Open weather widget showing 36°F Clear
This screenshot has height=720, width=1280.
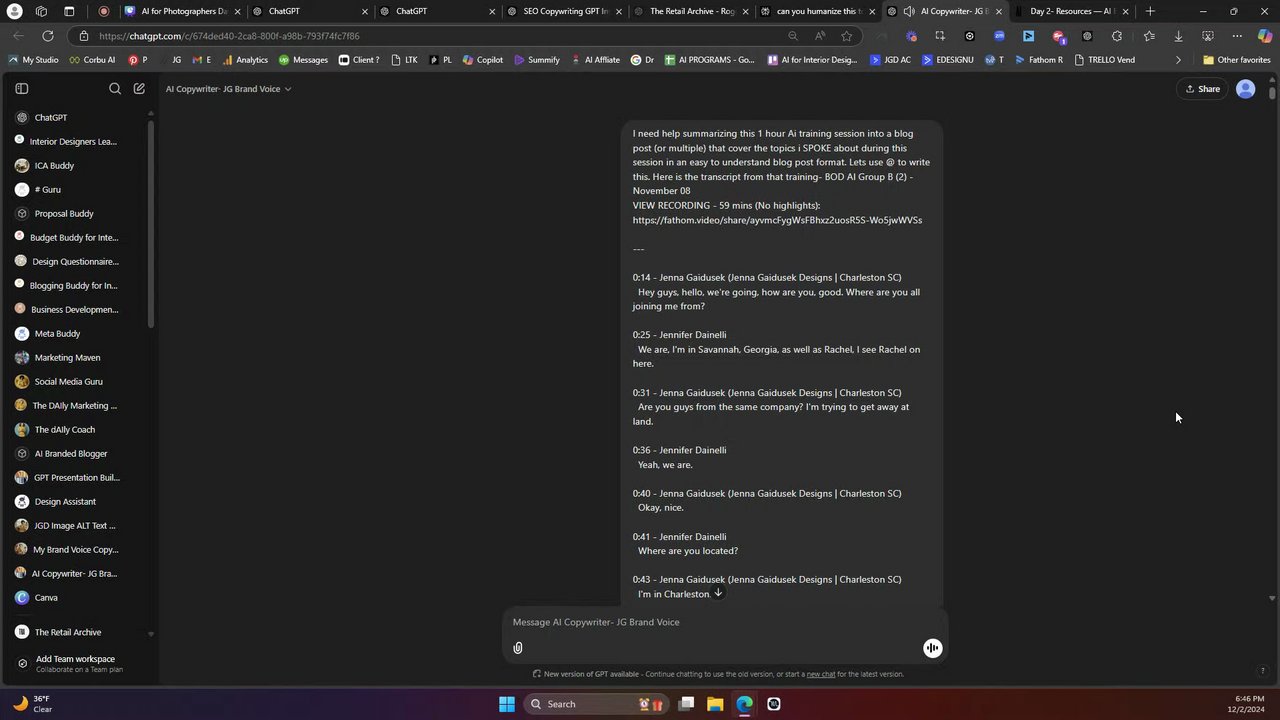tap(32, 704)
